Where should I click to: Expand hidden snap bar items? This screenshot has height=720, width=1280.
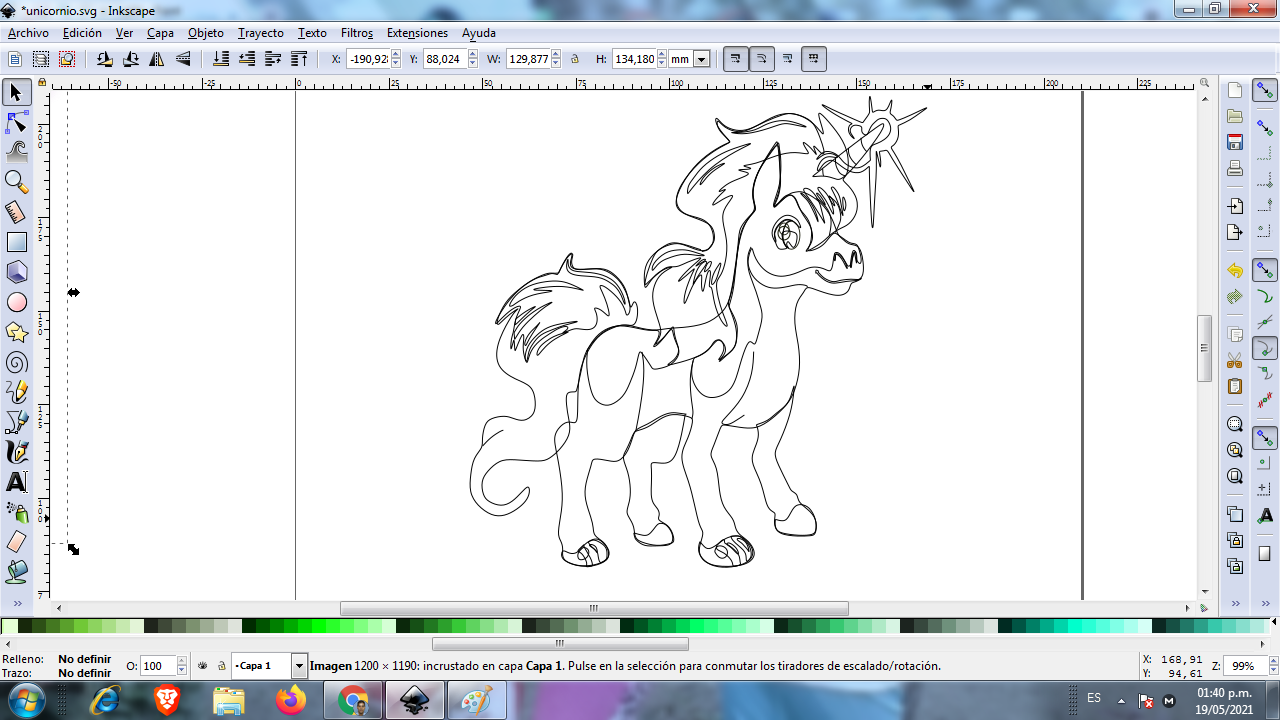(1265, 604)
